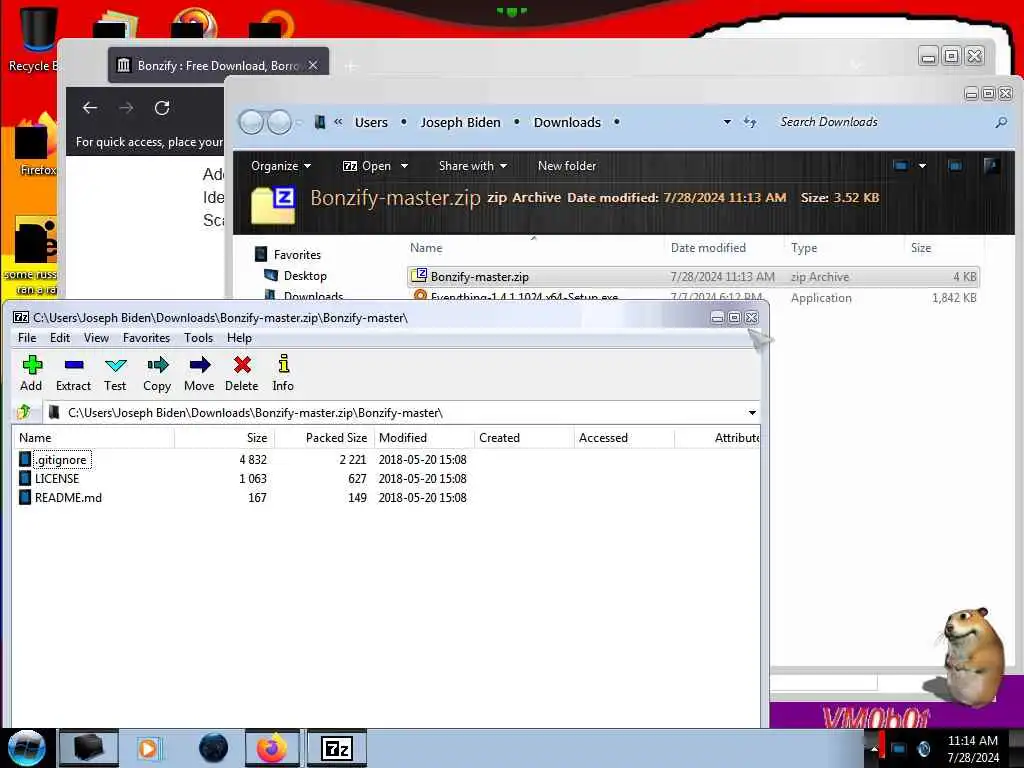Click the Explorer Forward navigation button

[x=280, y=122]
